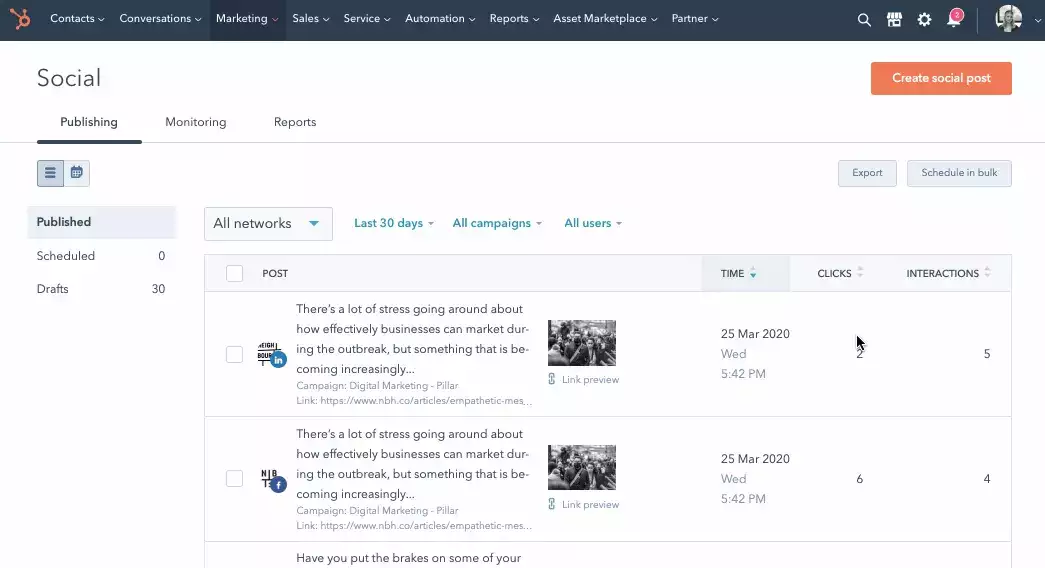Switch to list view icon
1045x568 pixels.
pyautogui.click(x=50, y=173)
